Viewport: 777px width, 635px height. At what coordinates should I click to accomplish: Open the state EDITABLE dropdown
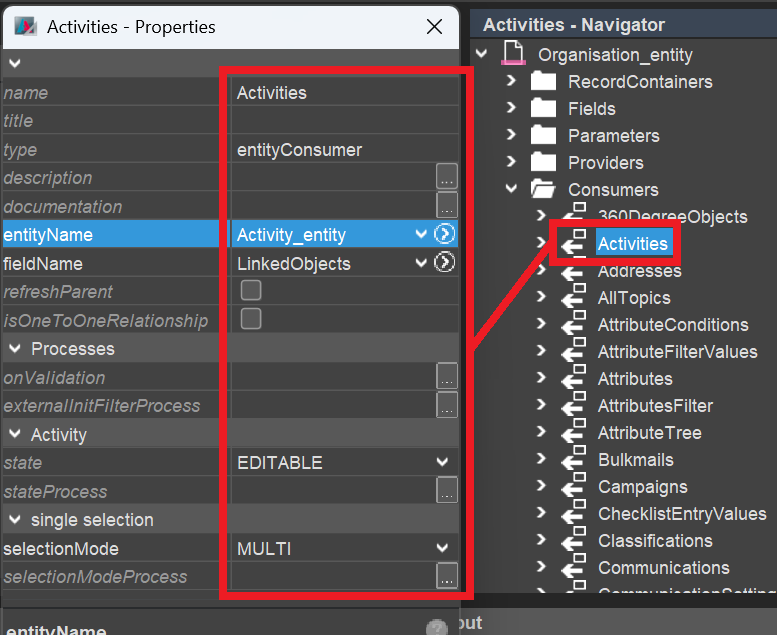click(442, 462)
